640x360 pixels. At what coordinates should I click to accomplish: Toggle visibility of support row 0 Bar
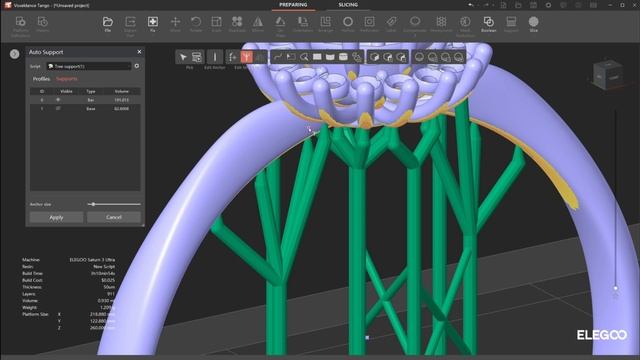pos(58,100)
